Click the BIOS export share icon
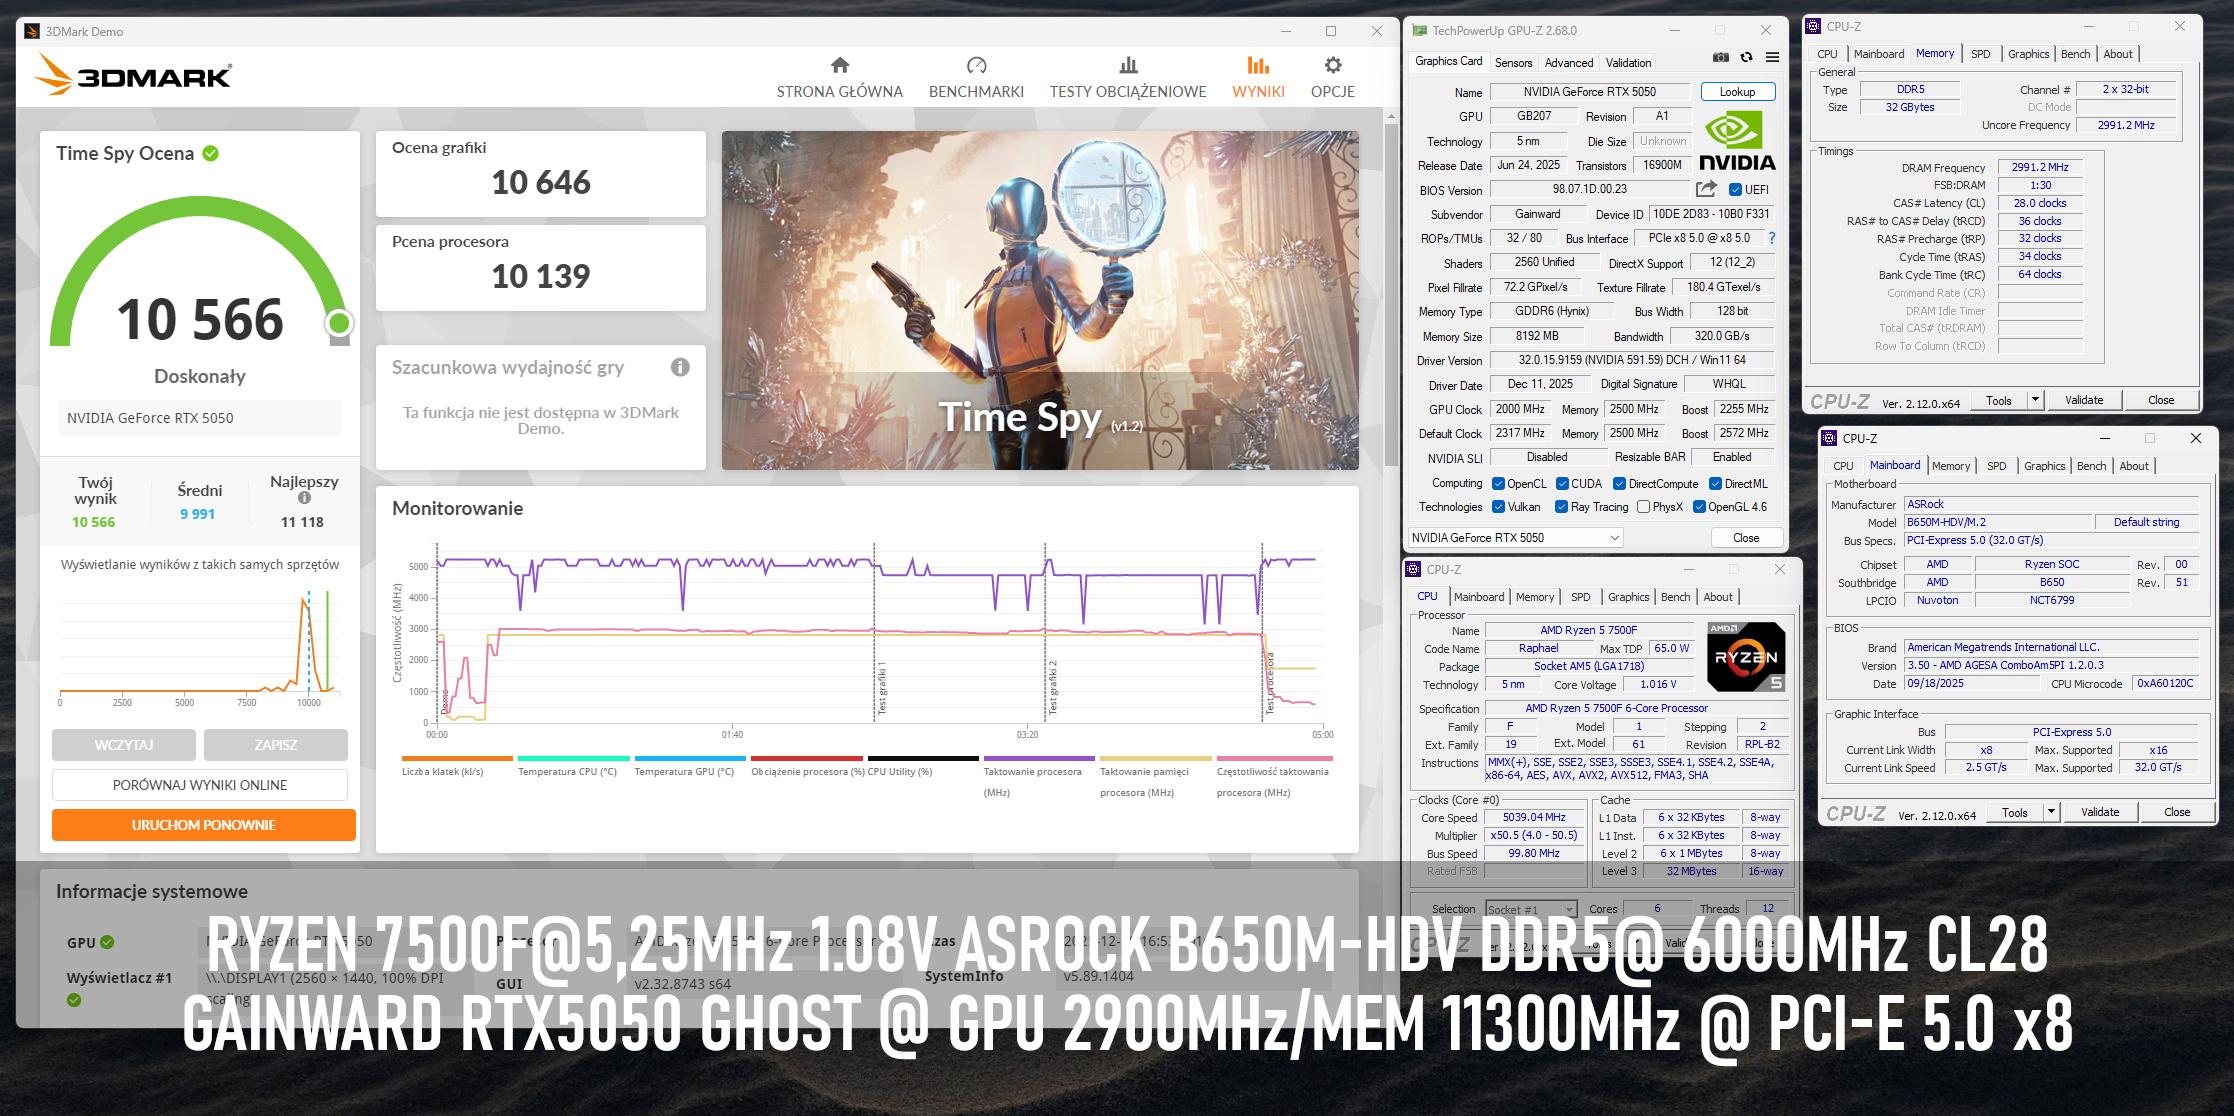Screen dimensions: 2234x1116 click(1706, 189)
